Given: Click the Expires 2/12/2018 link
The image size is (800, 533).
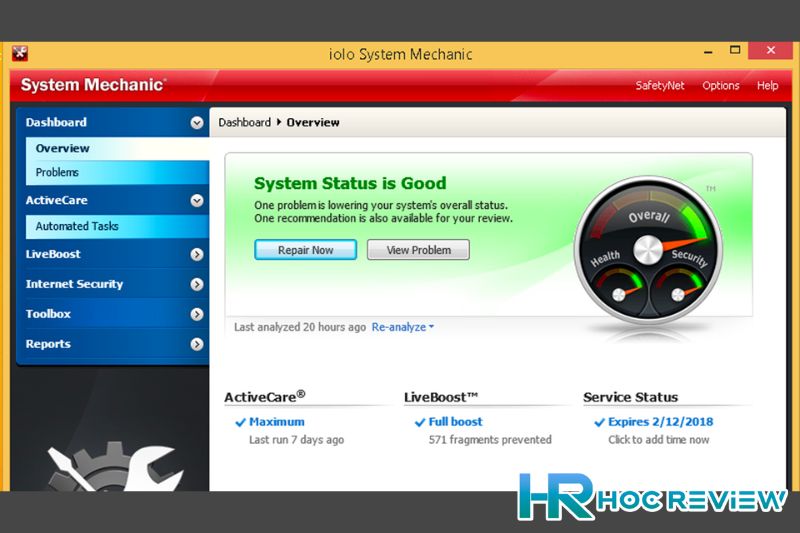Looking at the screenshot, I should [660, 422].
